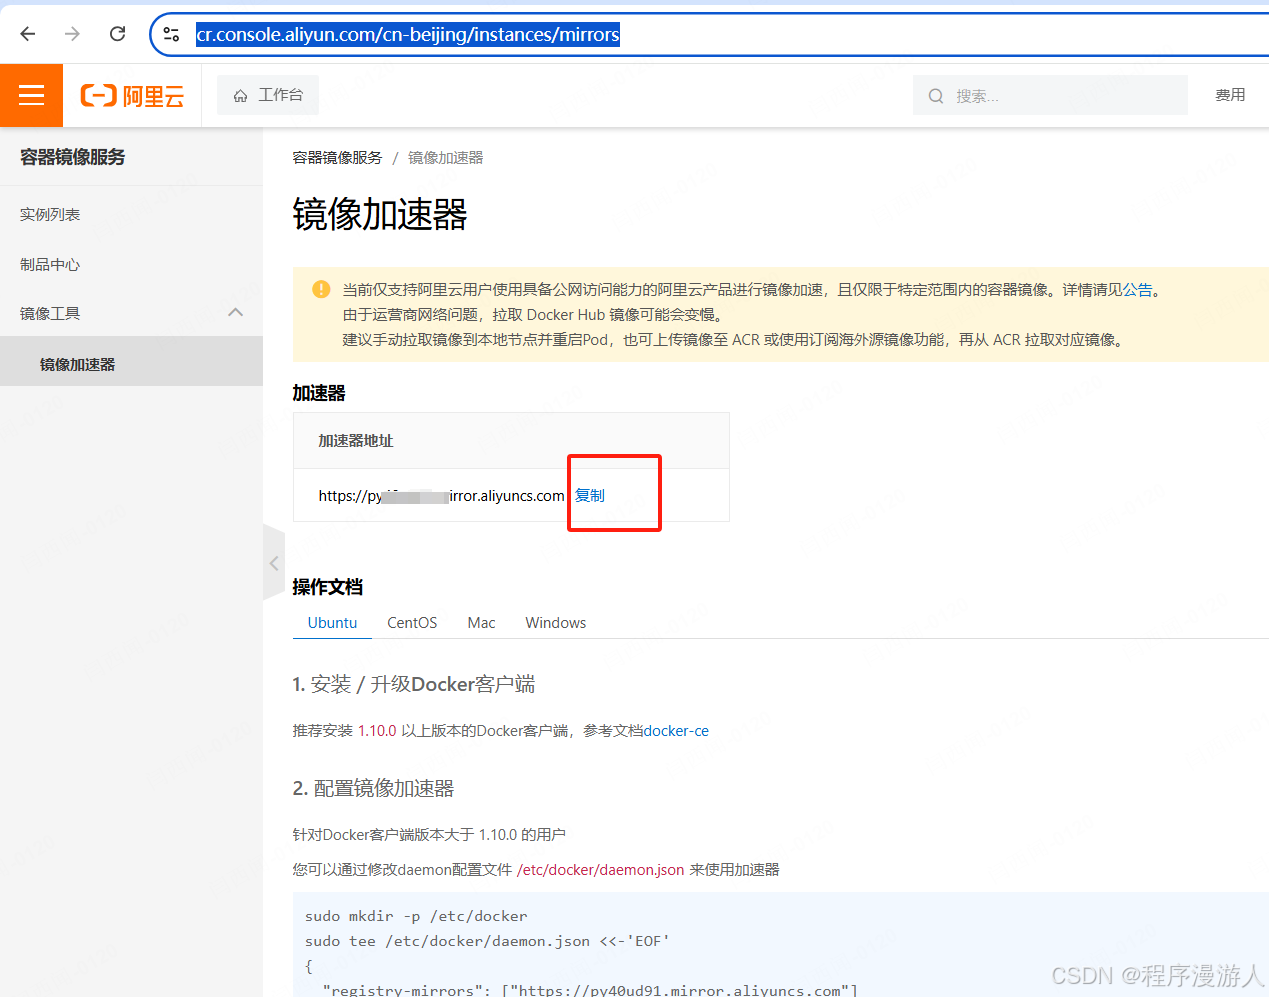
Task: Click the 容器镜像服务 breadcrumb link
Action: (x=337, y=158)
